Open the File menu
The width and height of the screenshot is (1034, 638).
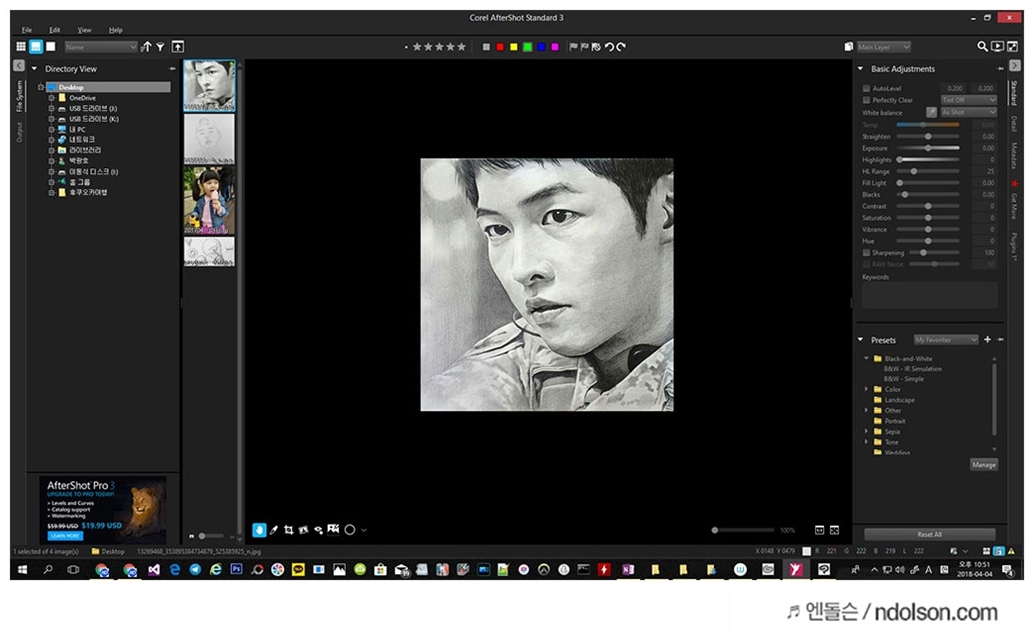click(26, 30)
